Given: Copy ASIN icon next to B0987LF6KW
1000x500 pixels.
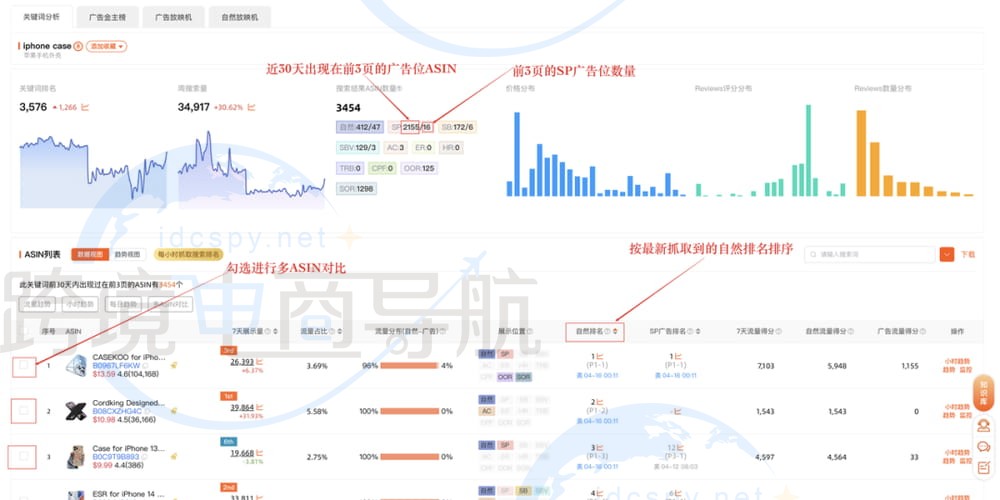Looking at the screenshot, I should click(145, 365).
